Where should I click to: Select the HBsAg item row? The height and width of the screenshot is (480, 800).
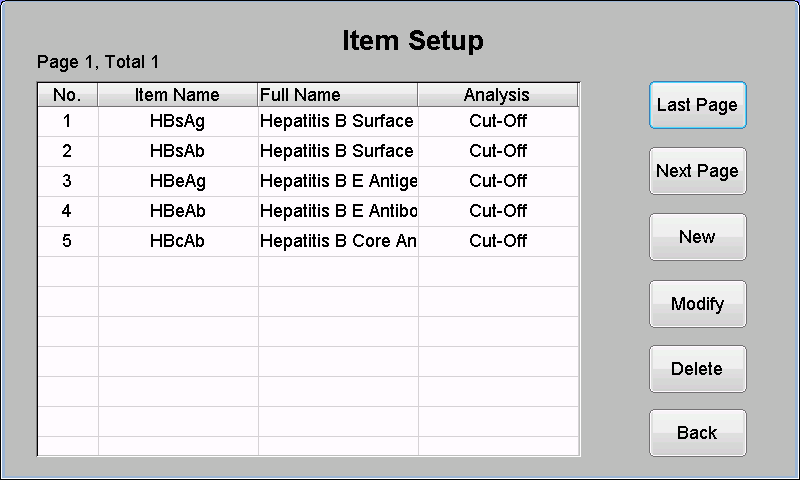[x=177, y=122]
